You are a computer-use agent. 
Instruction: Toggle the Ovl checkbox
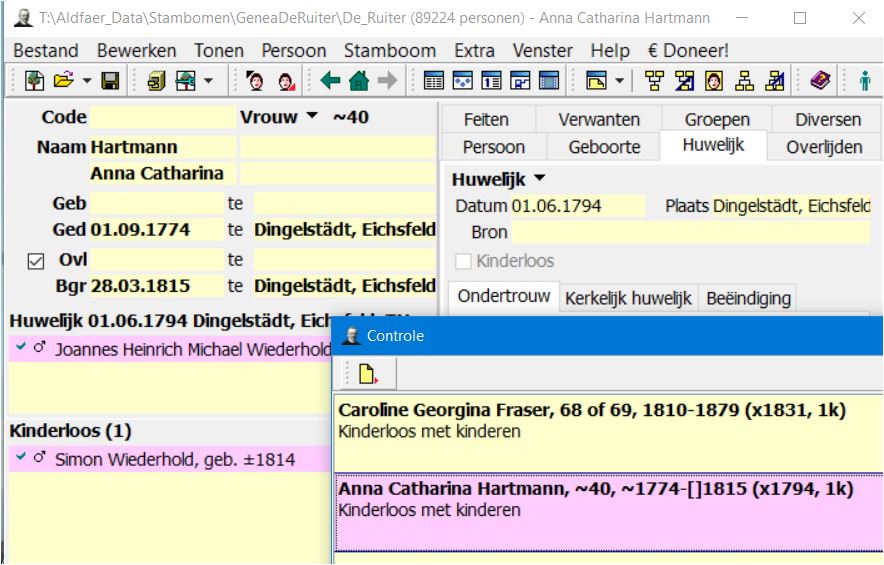click(x=36, y=261)
